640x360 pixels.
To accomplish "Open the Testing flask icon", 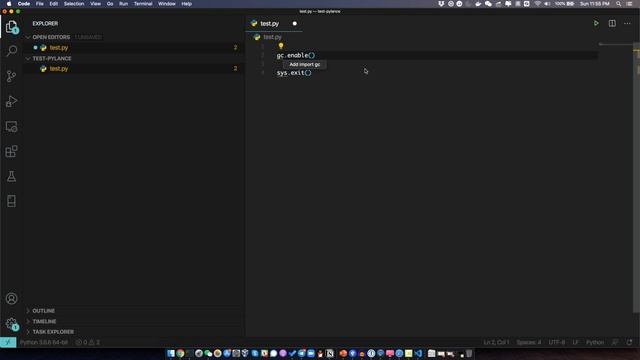I will (x=11, y=176).
